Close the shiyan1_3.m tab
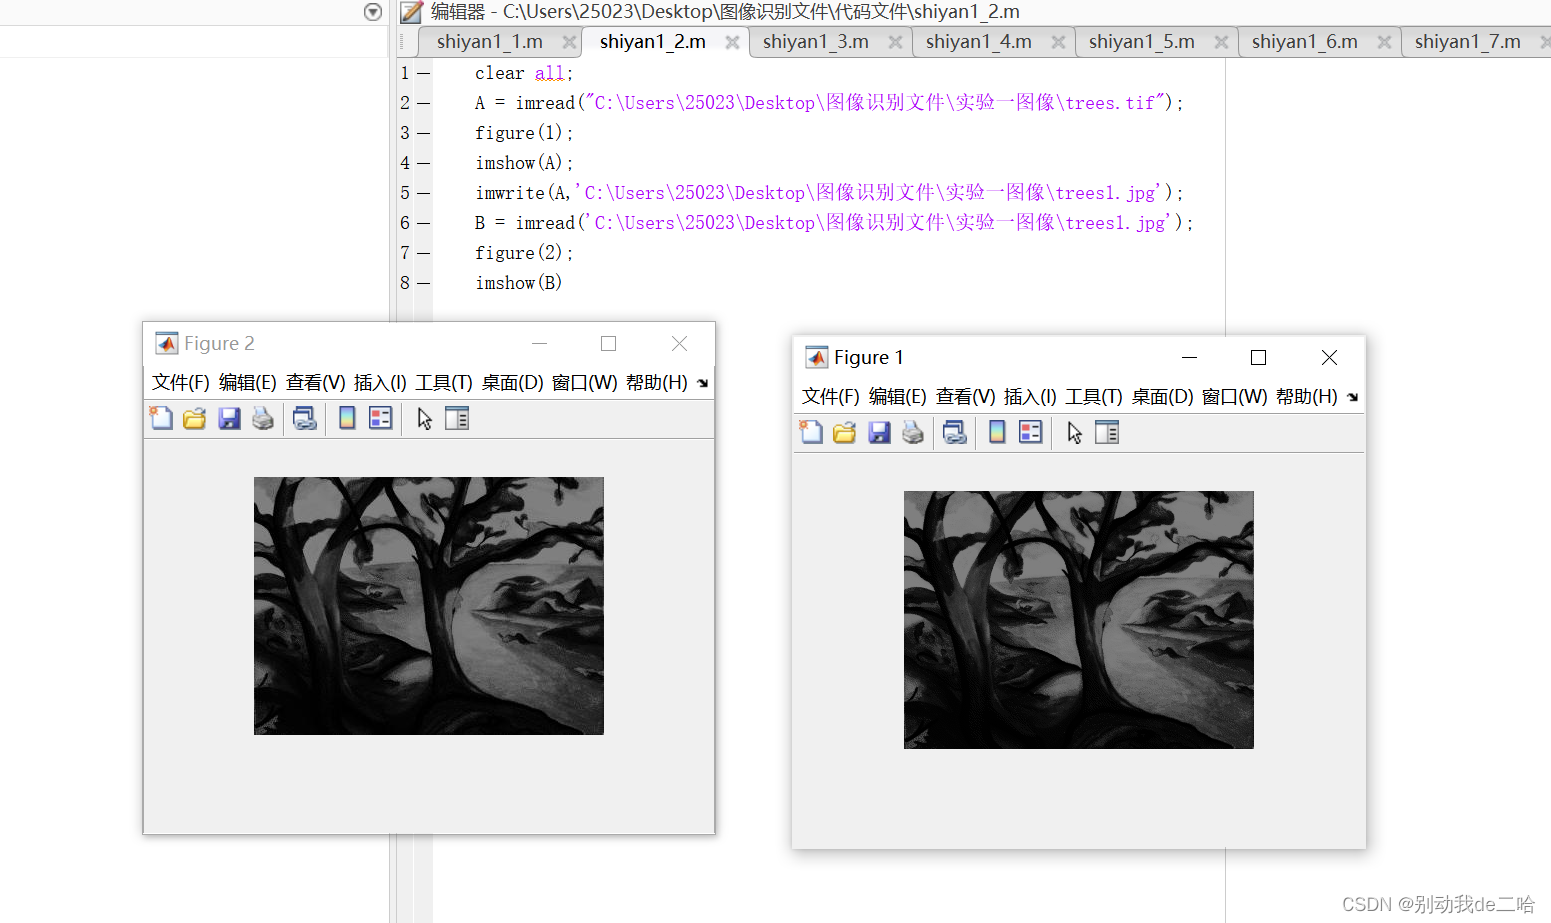 click(895, 42)
